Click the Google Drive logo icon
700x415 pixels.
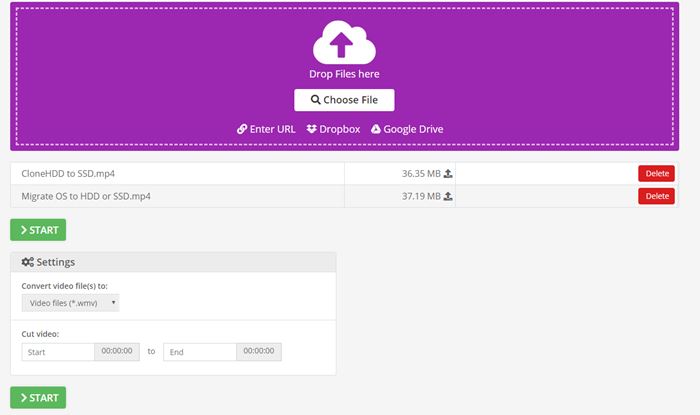(376, 129)
